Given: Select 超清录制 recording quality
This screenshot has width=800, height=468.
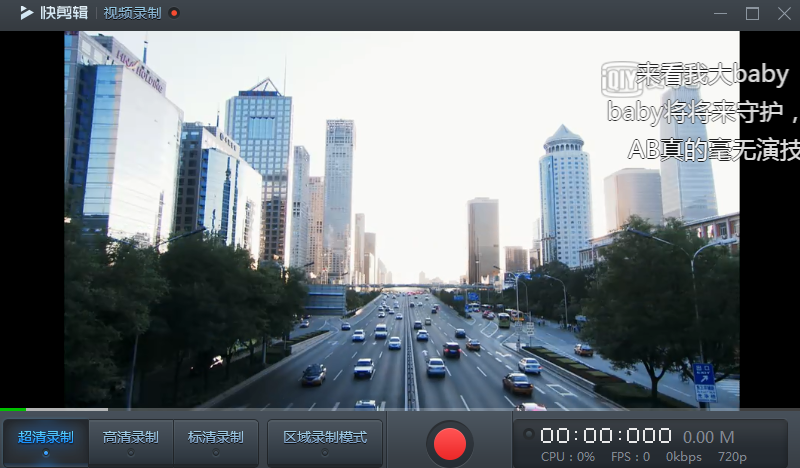Looking at the screenshot, I should (46, 441).
